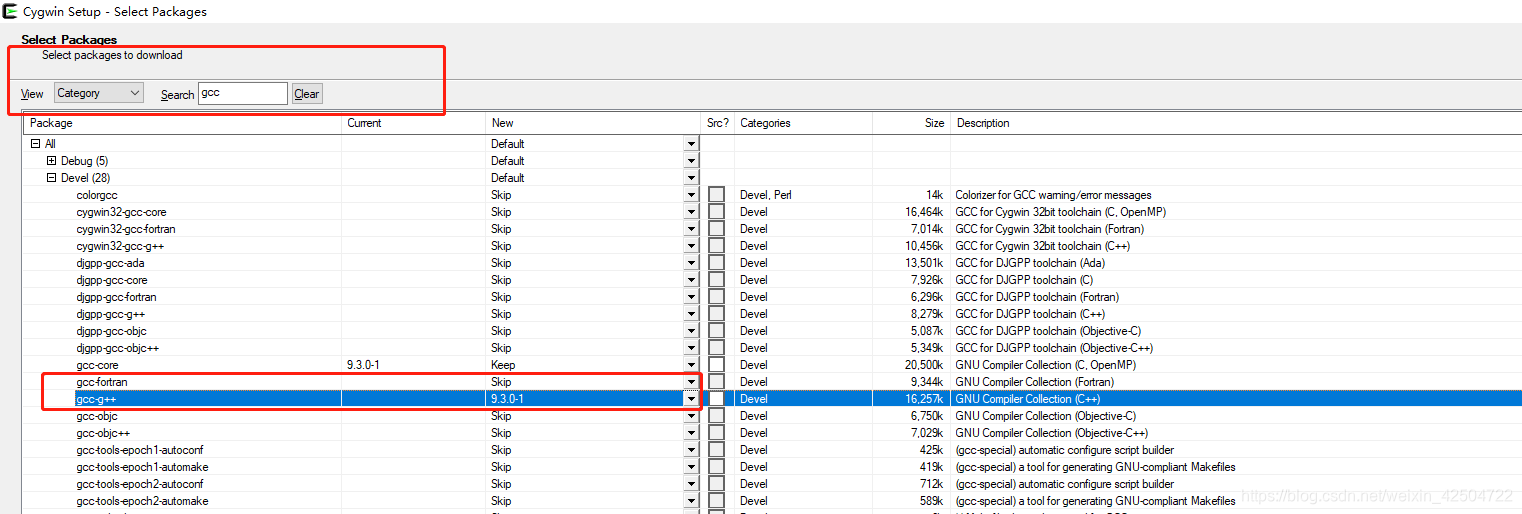This screenshot has height=514, width=1522.
Task: Tick the source checkbox for gcc-objc++
Action: point(716,433)
